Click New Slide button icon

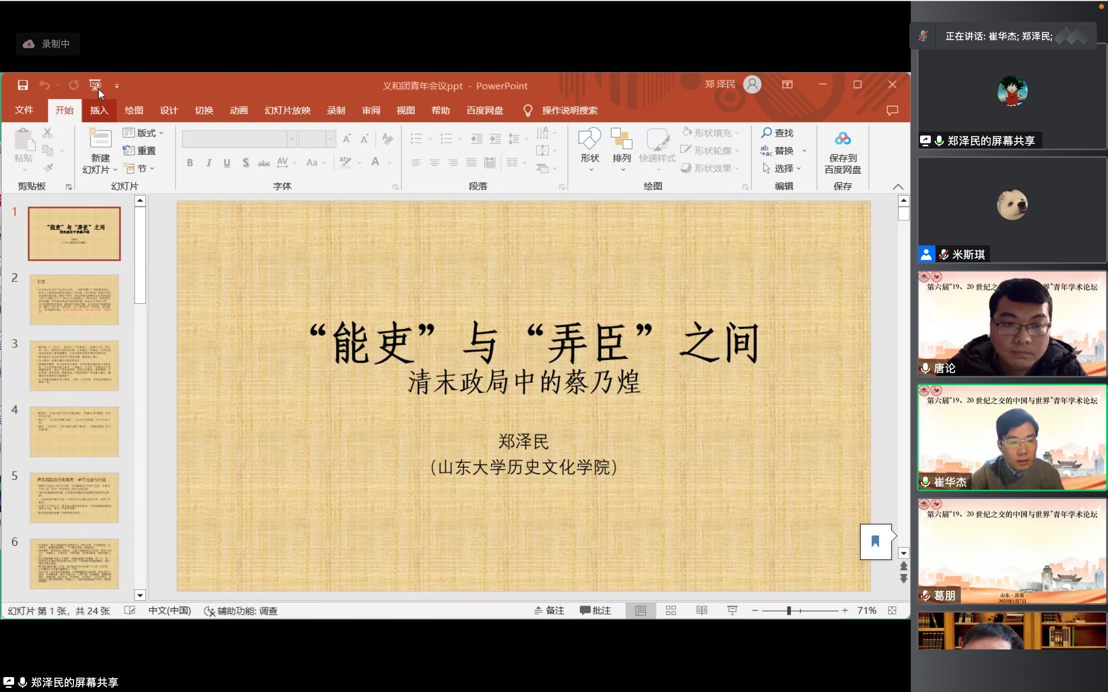click(x=99, y=142)
